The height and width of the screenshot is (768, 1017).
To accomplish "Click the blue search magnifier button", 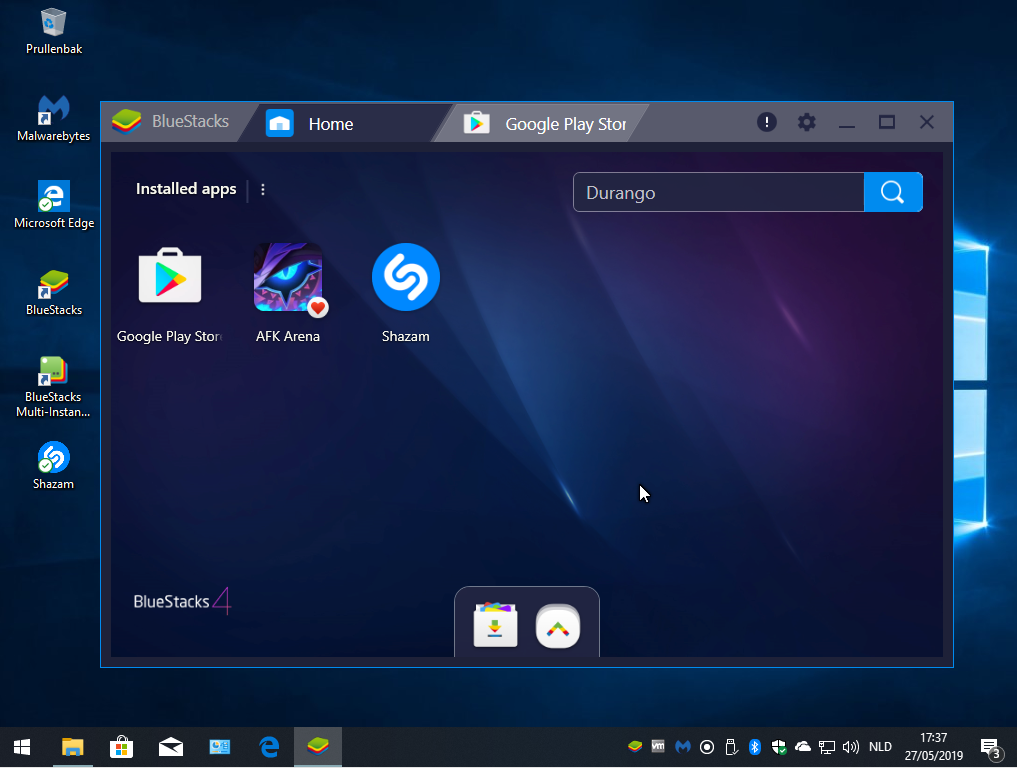I will click(x=893, y=192).
